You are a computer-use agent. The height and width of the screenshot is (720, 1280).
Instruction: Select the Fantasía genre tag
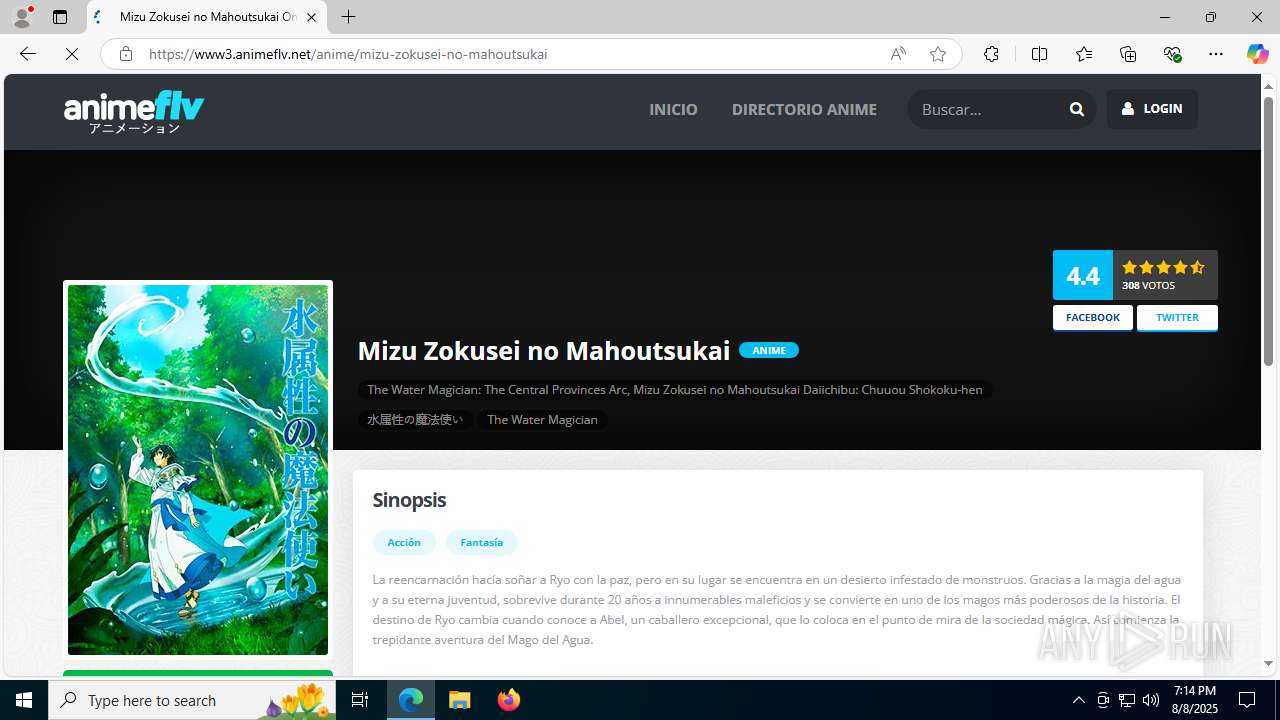click(481, 542)
